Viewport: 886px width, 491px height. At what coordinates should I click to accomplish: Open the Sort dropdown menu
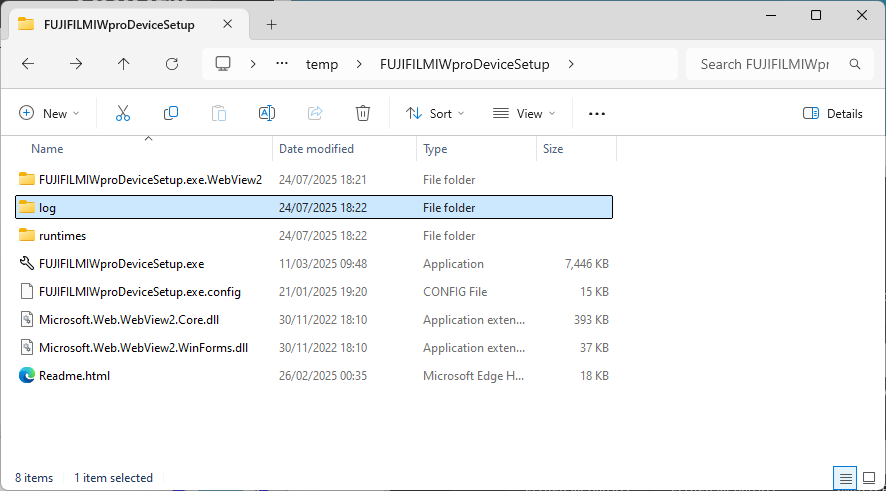[x=435, y=114]
